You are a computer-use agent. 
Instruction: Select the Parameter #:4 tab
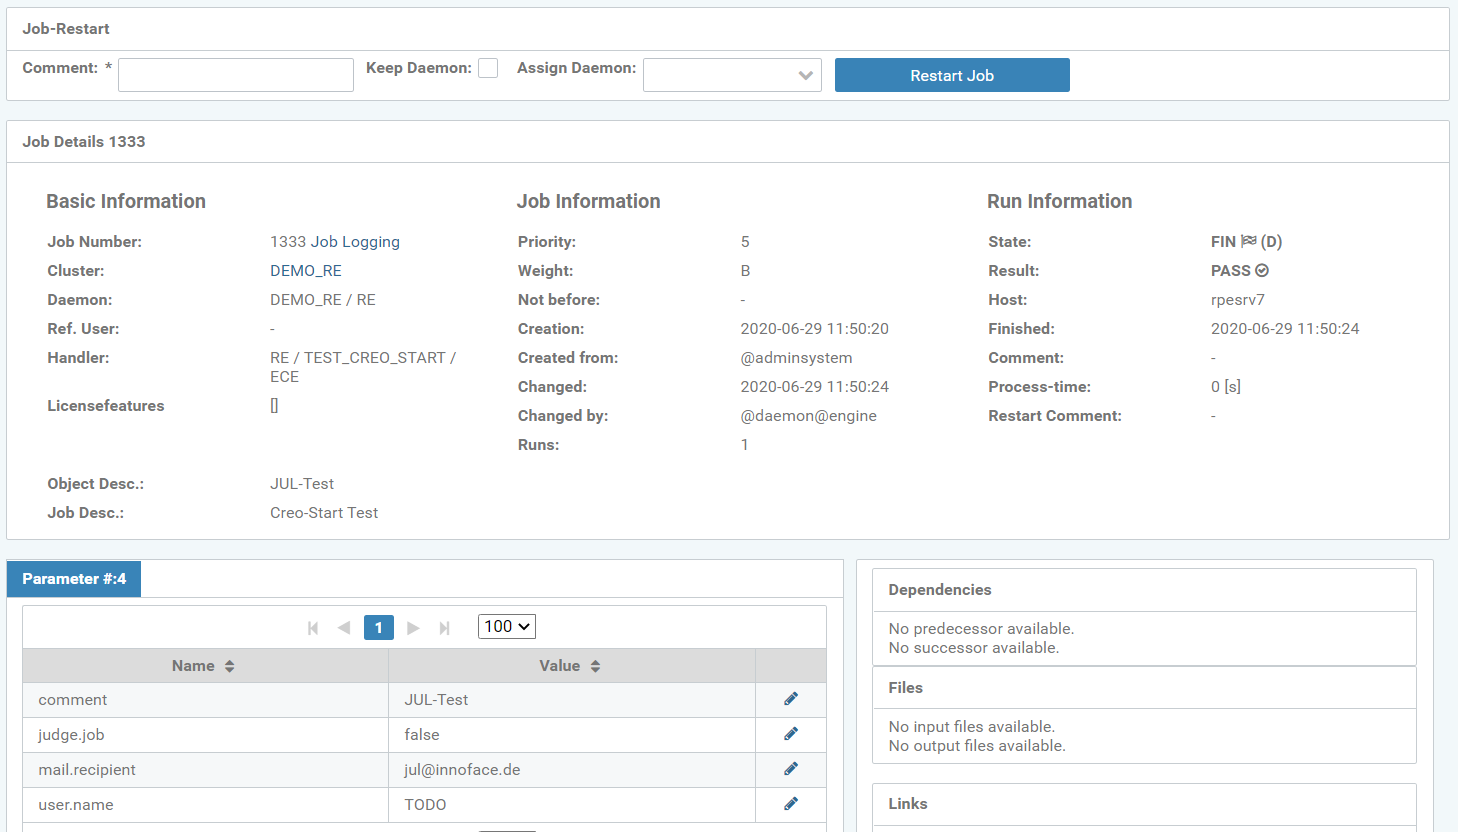pyautogui.click(x=74, y=579)
